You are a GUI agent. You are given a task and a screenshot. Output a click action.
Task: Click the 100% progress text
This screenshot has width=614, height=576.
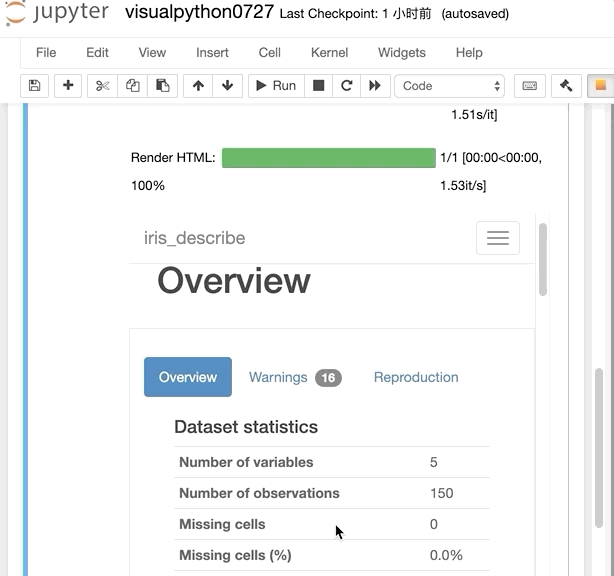coord(148,185)
